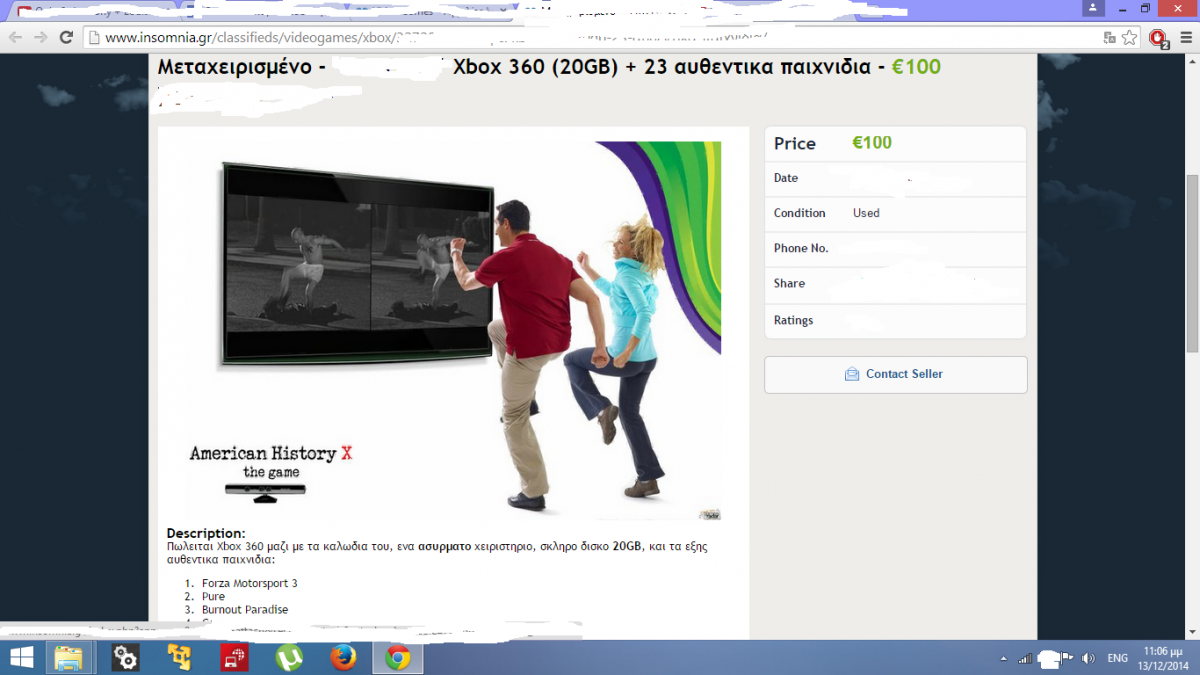Open uTorrent from the taskbar

[x=289, y=658]
